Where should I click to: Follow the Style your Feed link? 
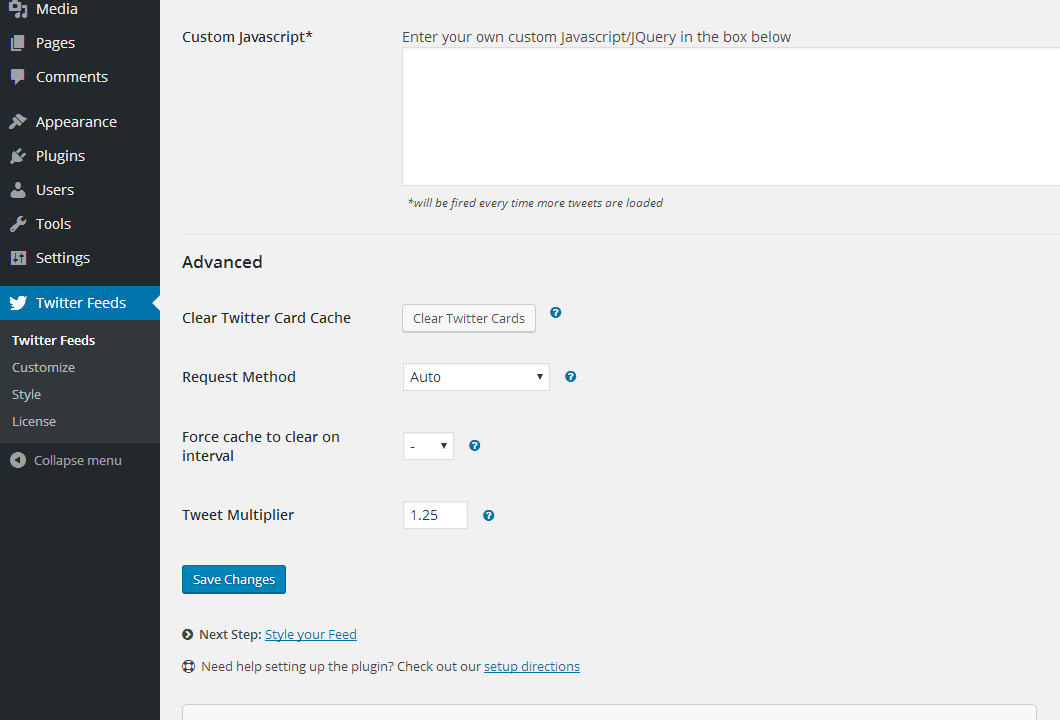[310, 635]
